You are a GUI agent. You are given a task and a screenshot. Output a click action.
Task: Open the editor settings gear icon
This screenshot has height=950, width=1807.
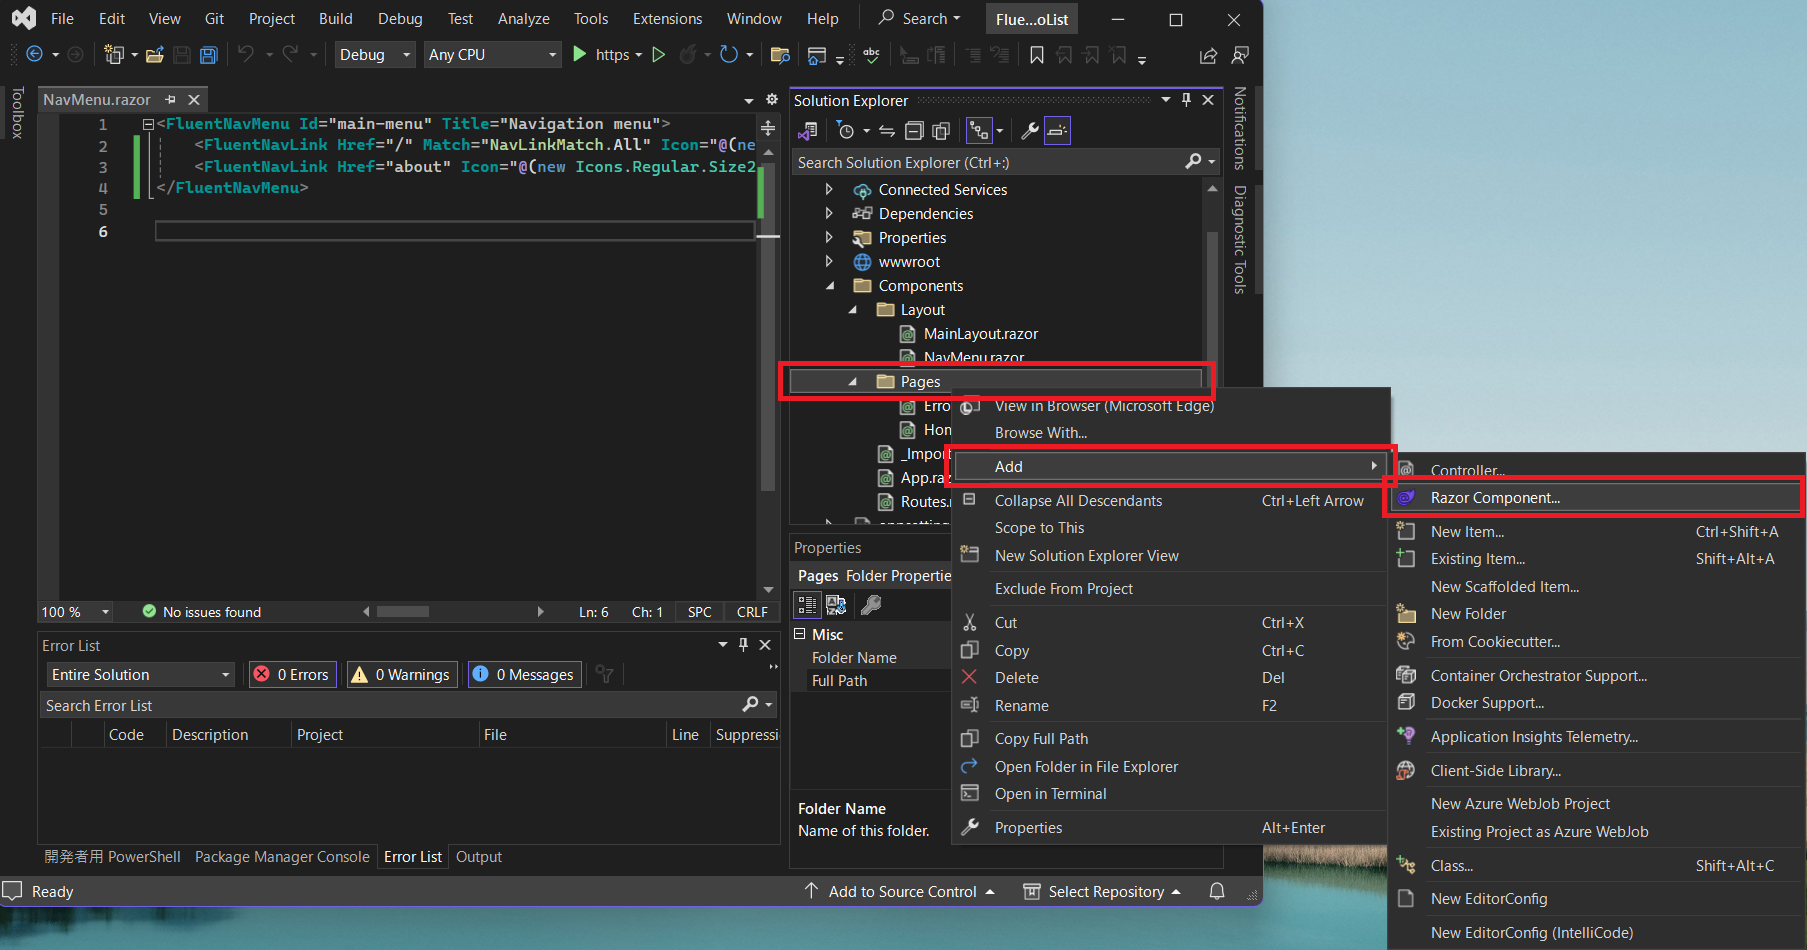coord(771,100)
